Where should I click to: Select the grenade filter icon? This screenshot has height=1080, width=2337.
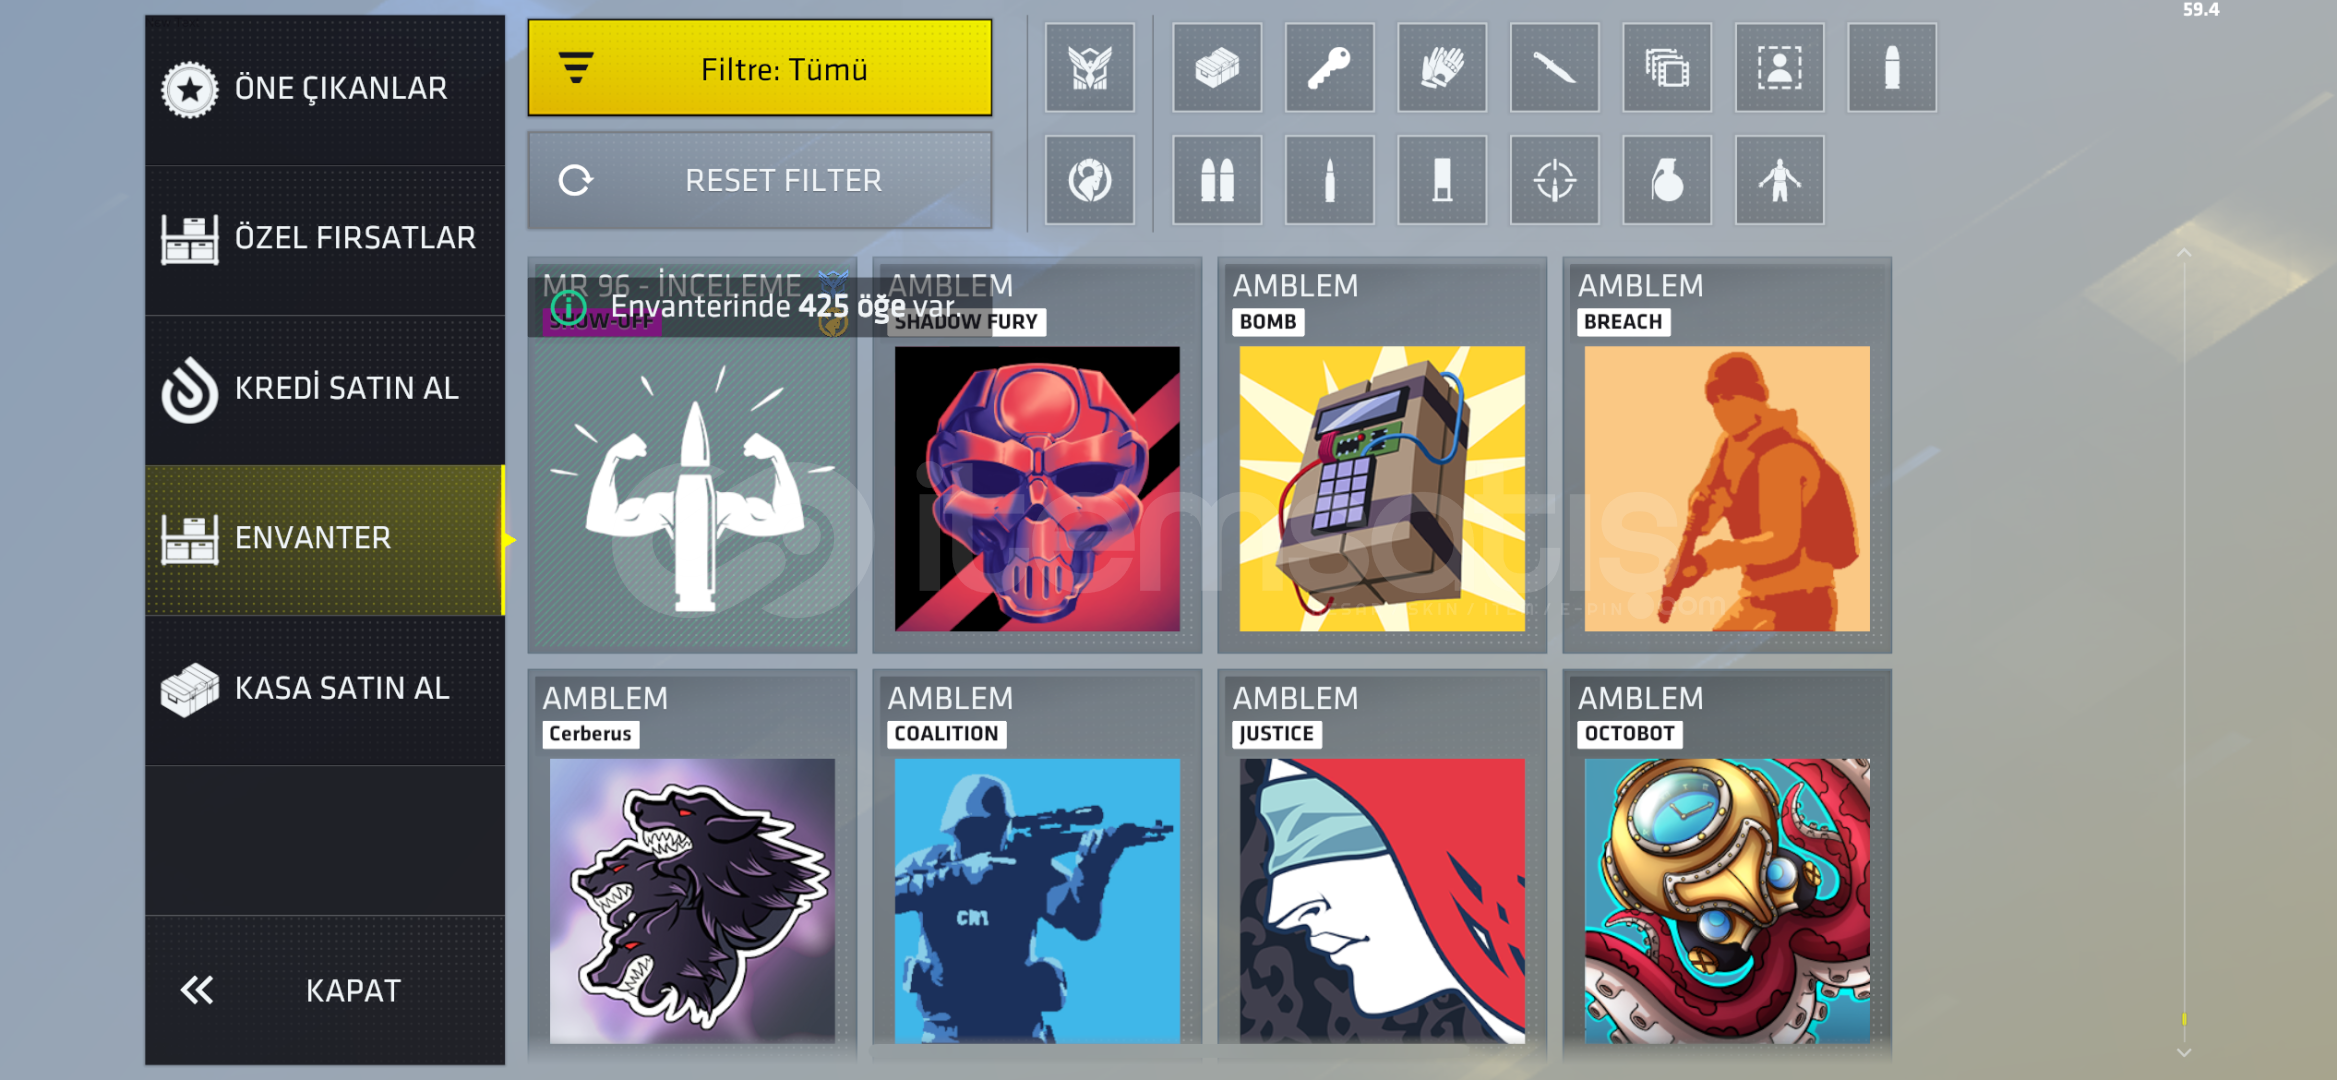1667,180
